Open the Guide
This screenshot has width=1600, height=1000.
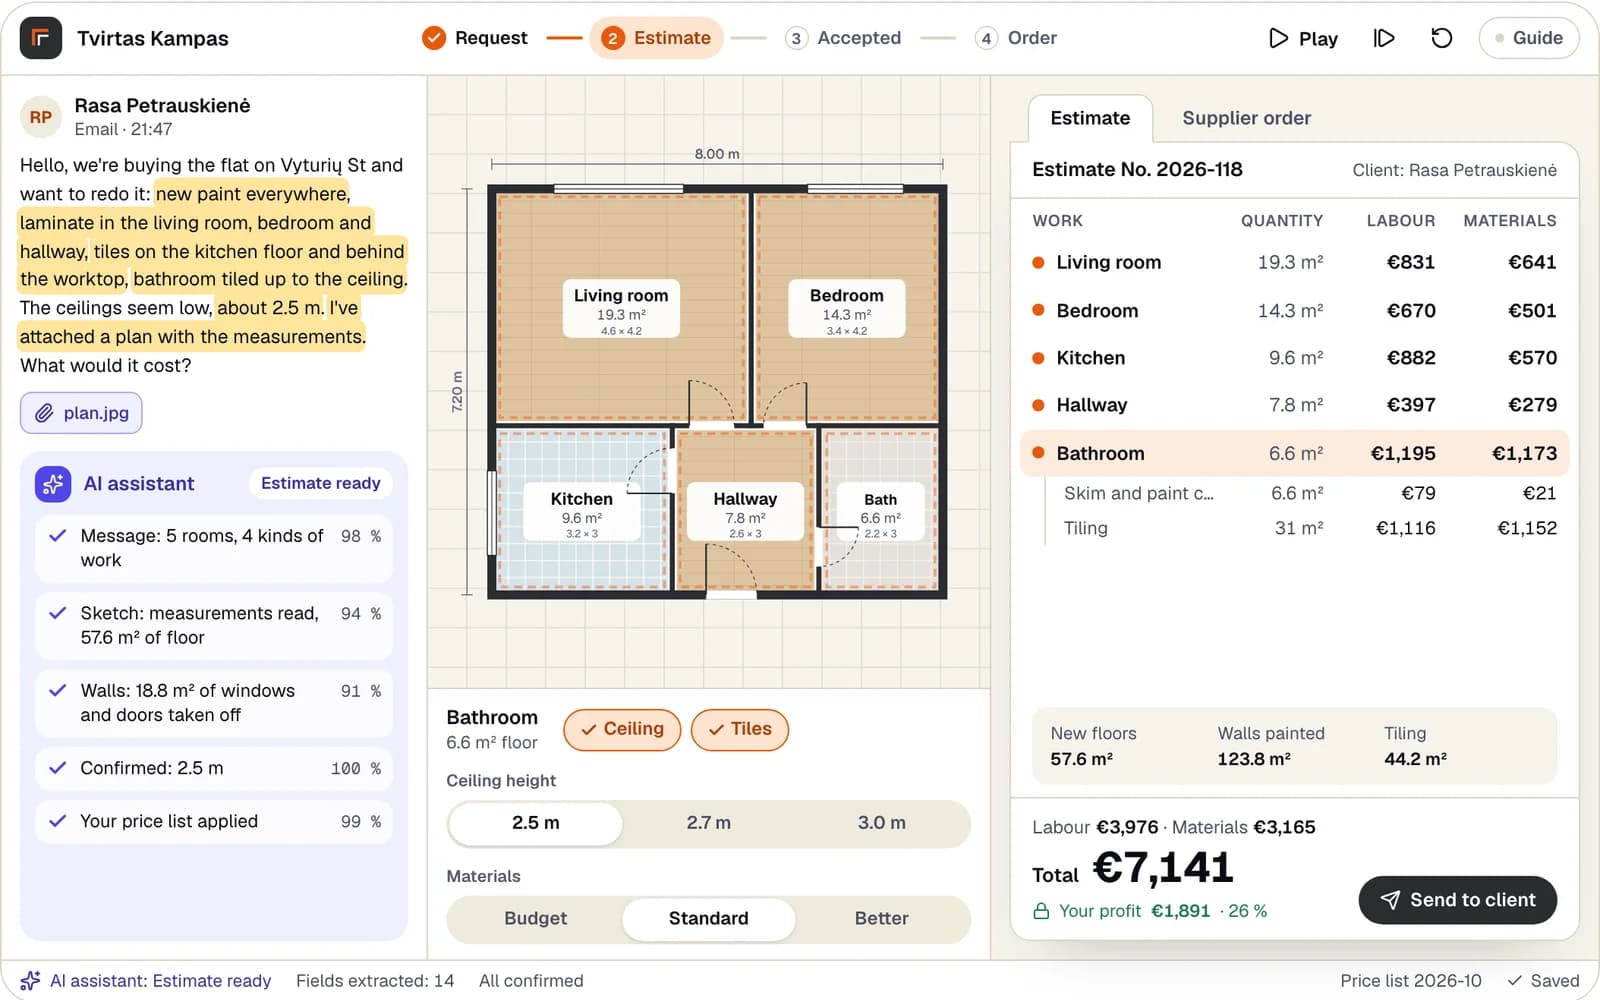click(1528, 38)
